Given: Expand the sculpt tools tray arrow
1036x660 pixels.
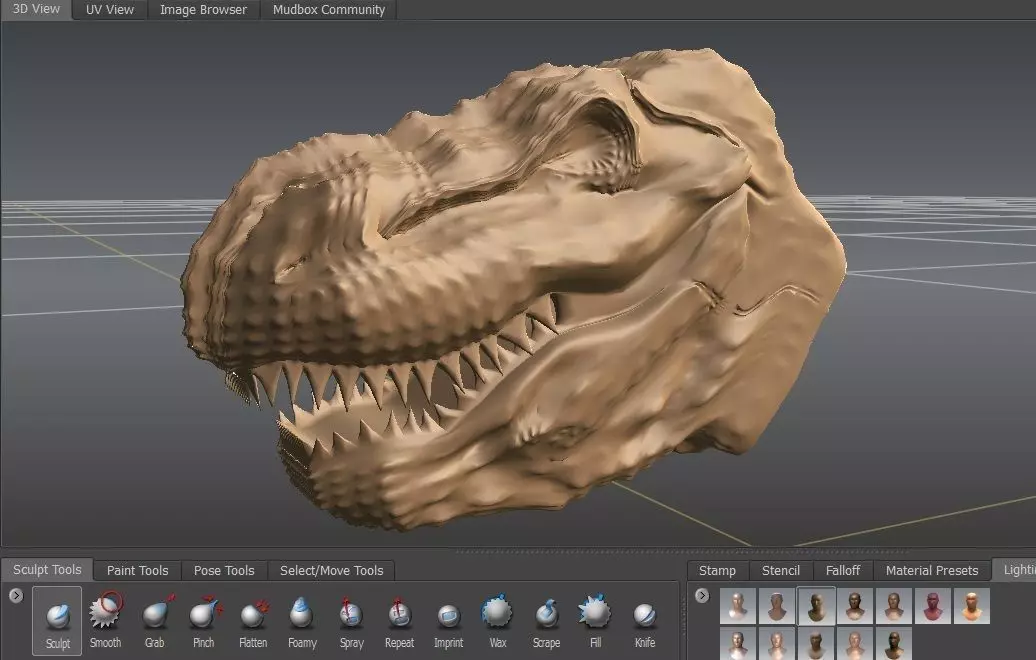Looking at the screenshot, I should tap(15, 596).
